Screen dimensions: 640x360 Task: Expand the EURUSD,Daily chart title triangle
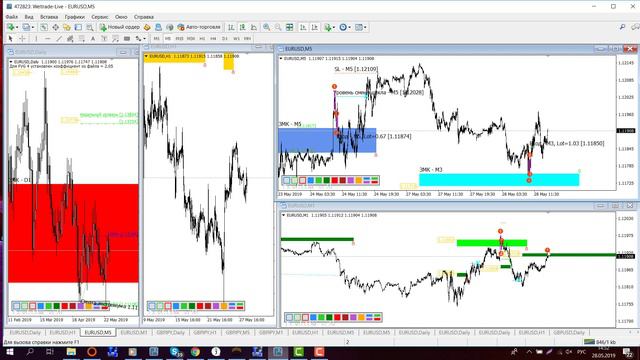pyautogui.click(x=11, y=62)
